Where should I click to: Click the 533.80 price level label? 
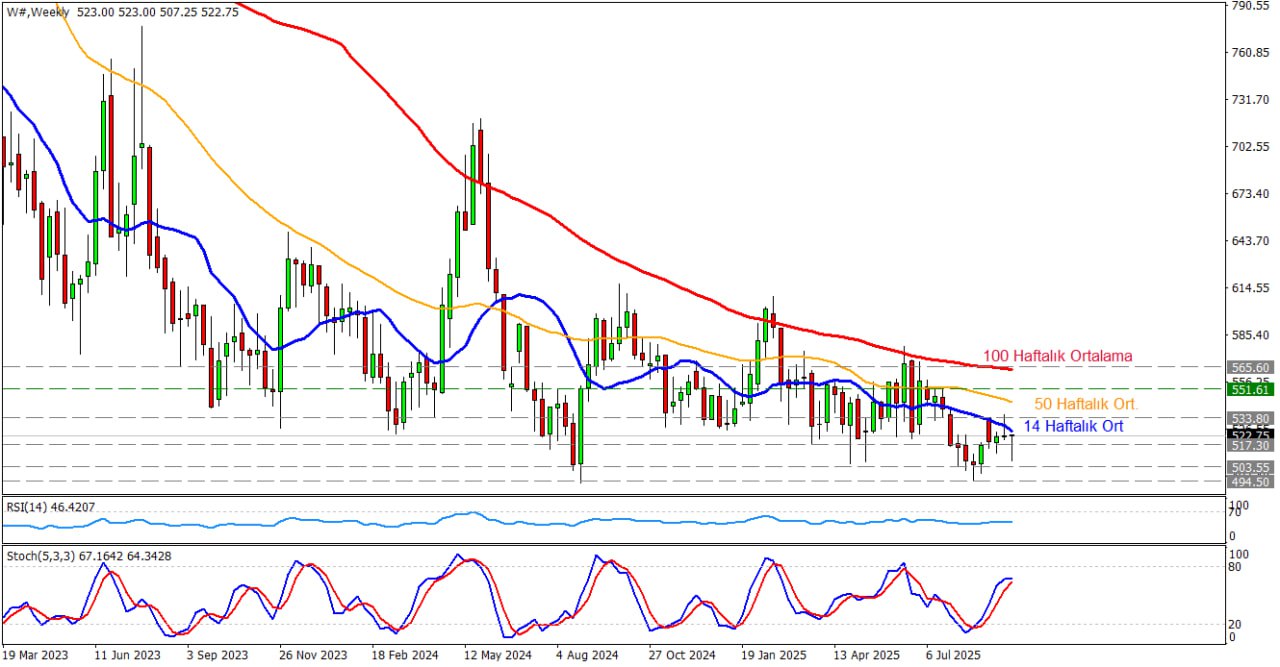point(1249,418)
